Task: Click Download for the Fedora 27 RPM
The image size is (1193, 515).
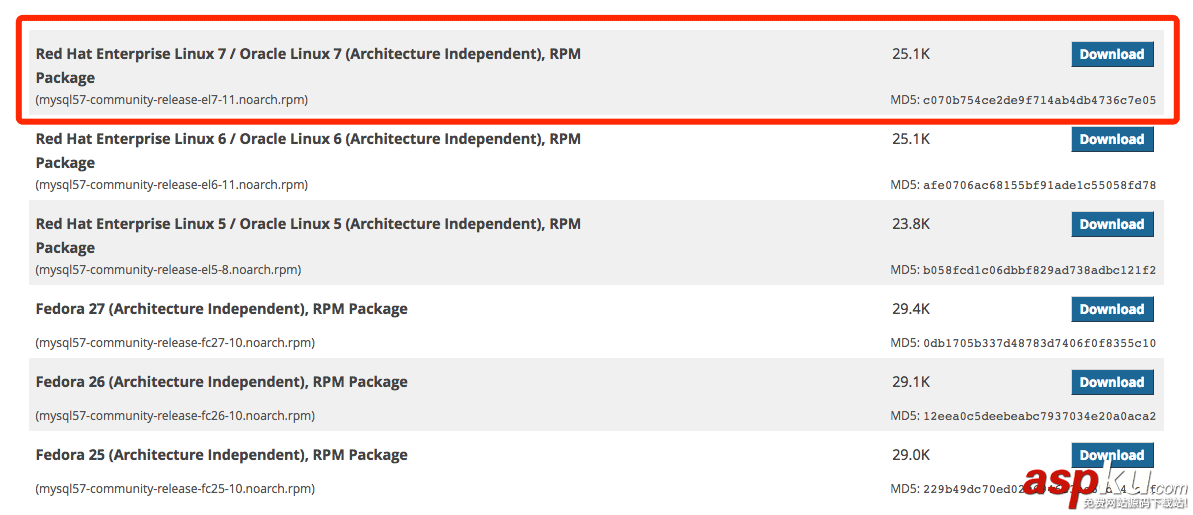Action: 1112,309
